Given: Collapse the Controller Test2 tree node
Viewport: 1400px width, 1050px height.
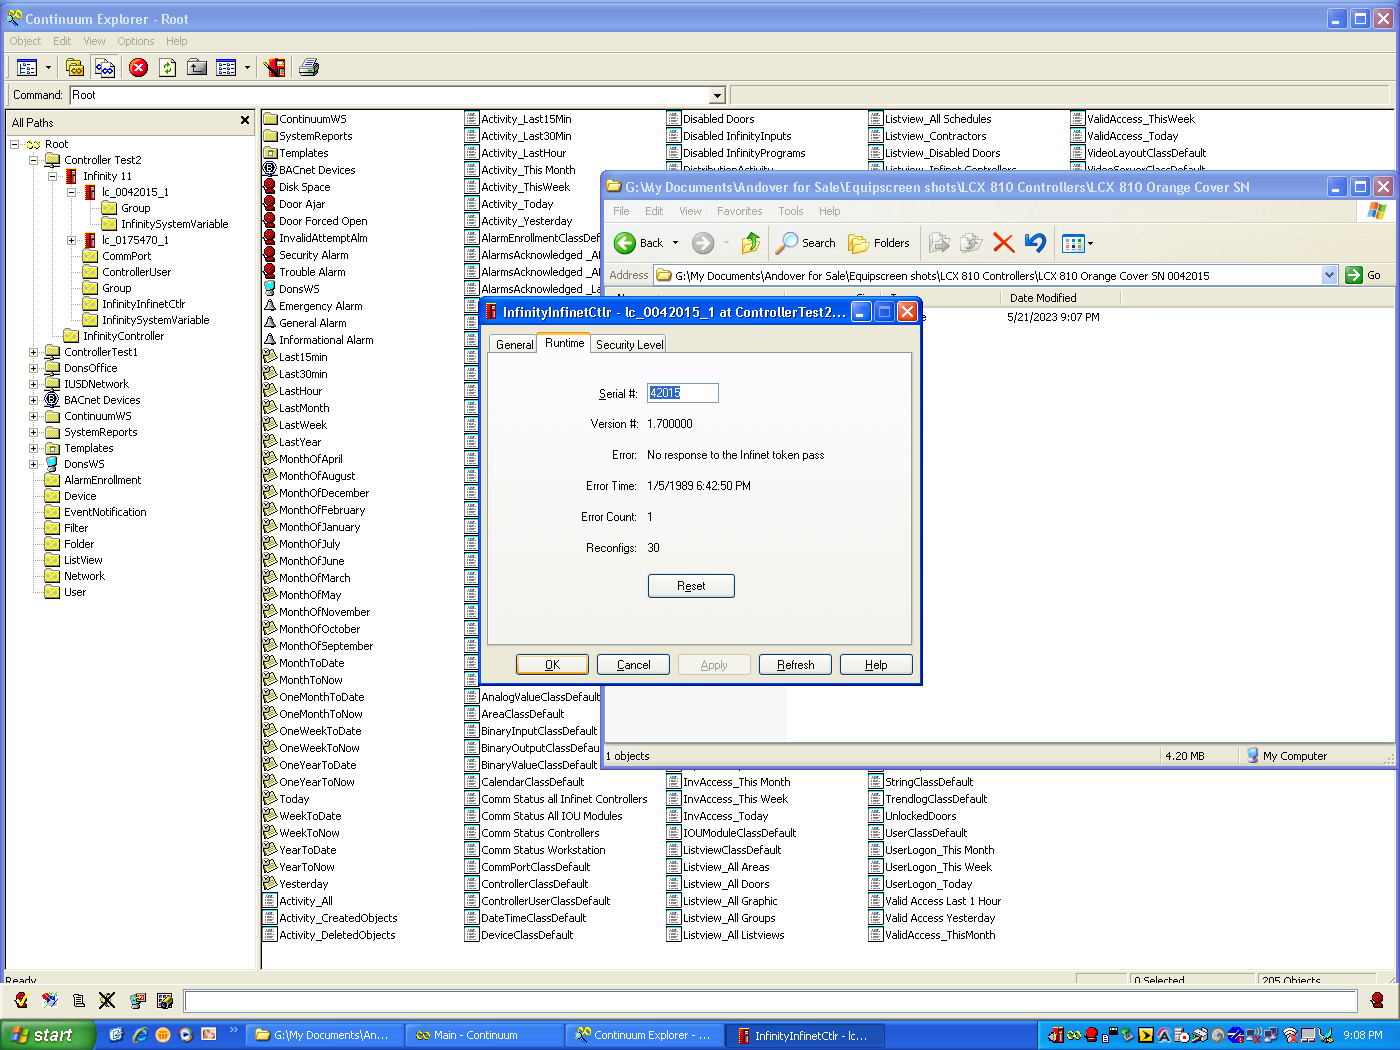Looking at the screenshot, I should [33, 160].
